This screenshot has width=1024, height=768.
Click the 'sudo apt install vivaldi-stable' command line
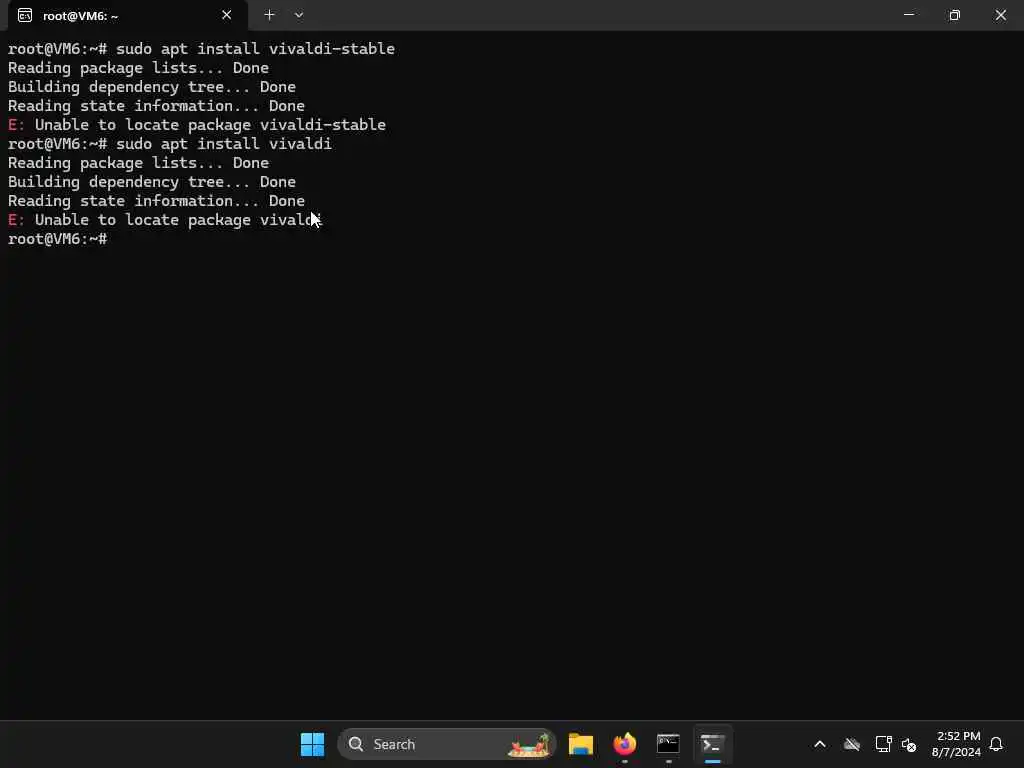201,49
